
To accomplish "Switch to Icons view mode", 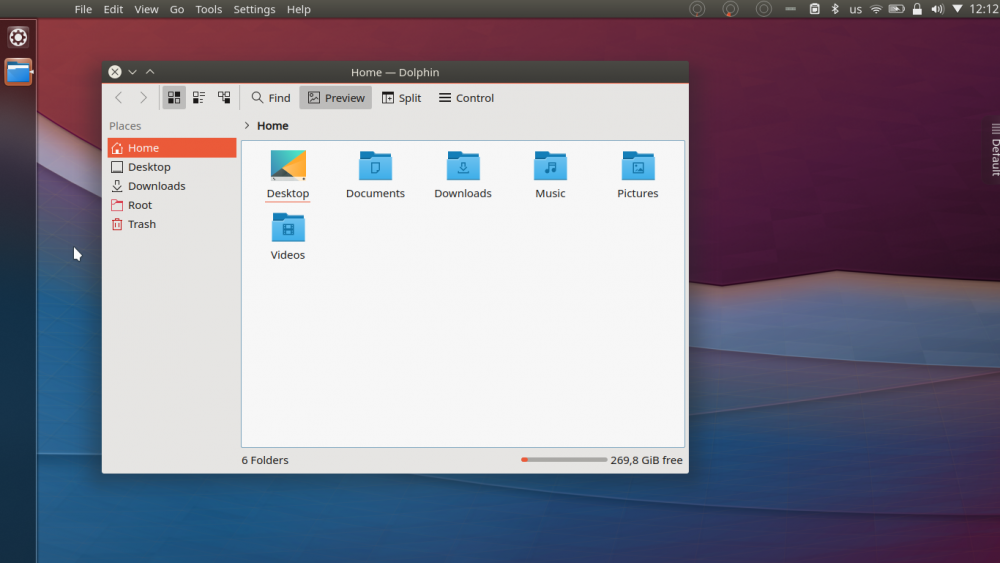I will click(x=173, y=98).
